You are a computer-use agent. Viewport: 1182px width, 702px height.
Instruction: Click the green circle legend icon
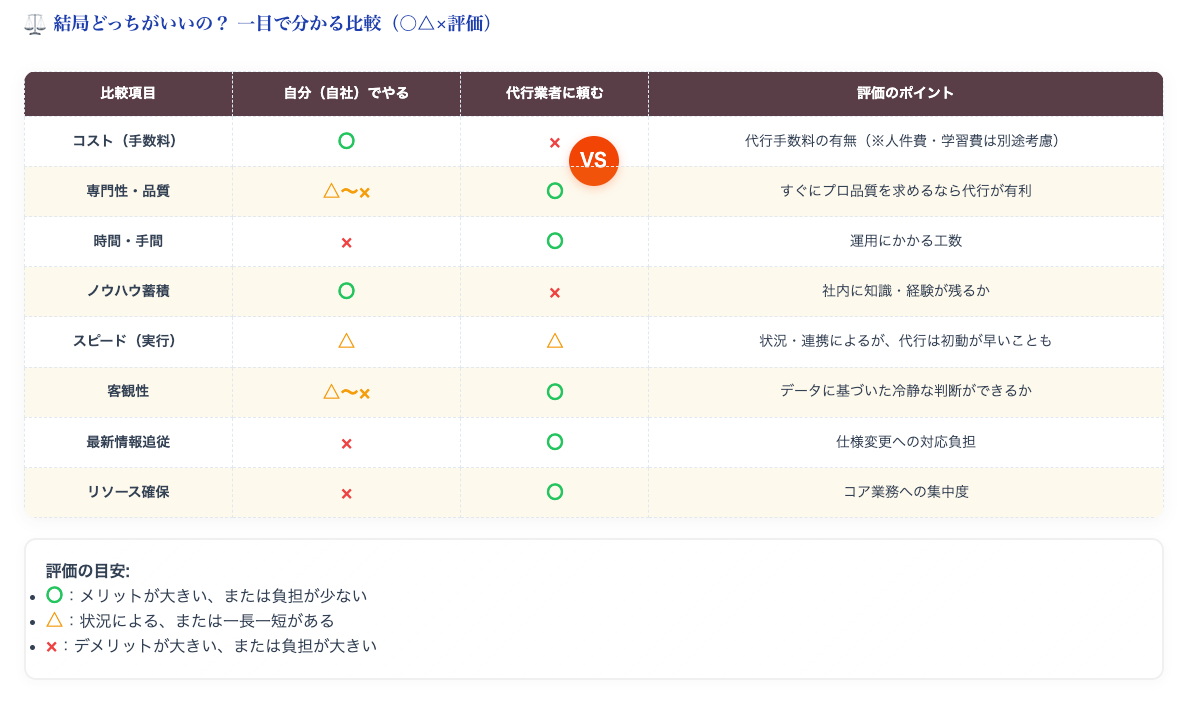54,595
